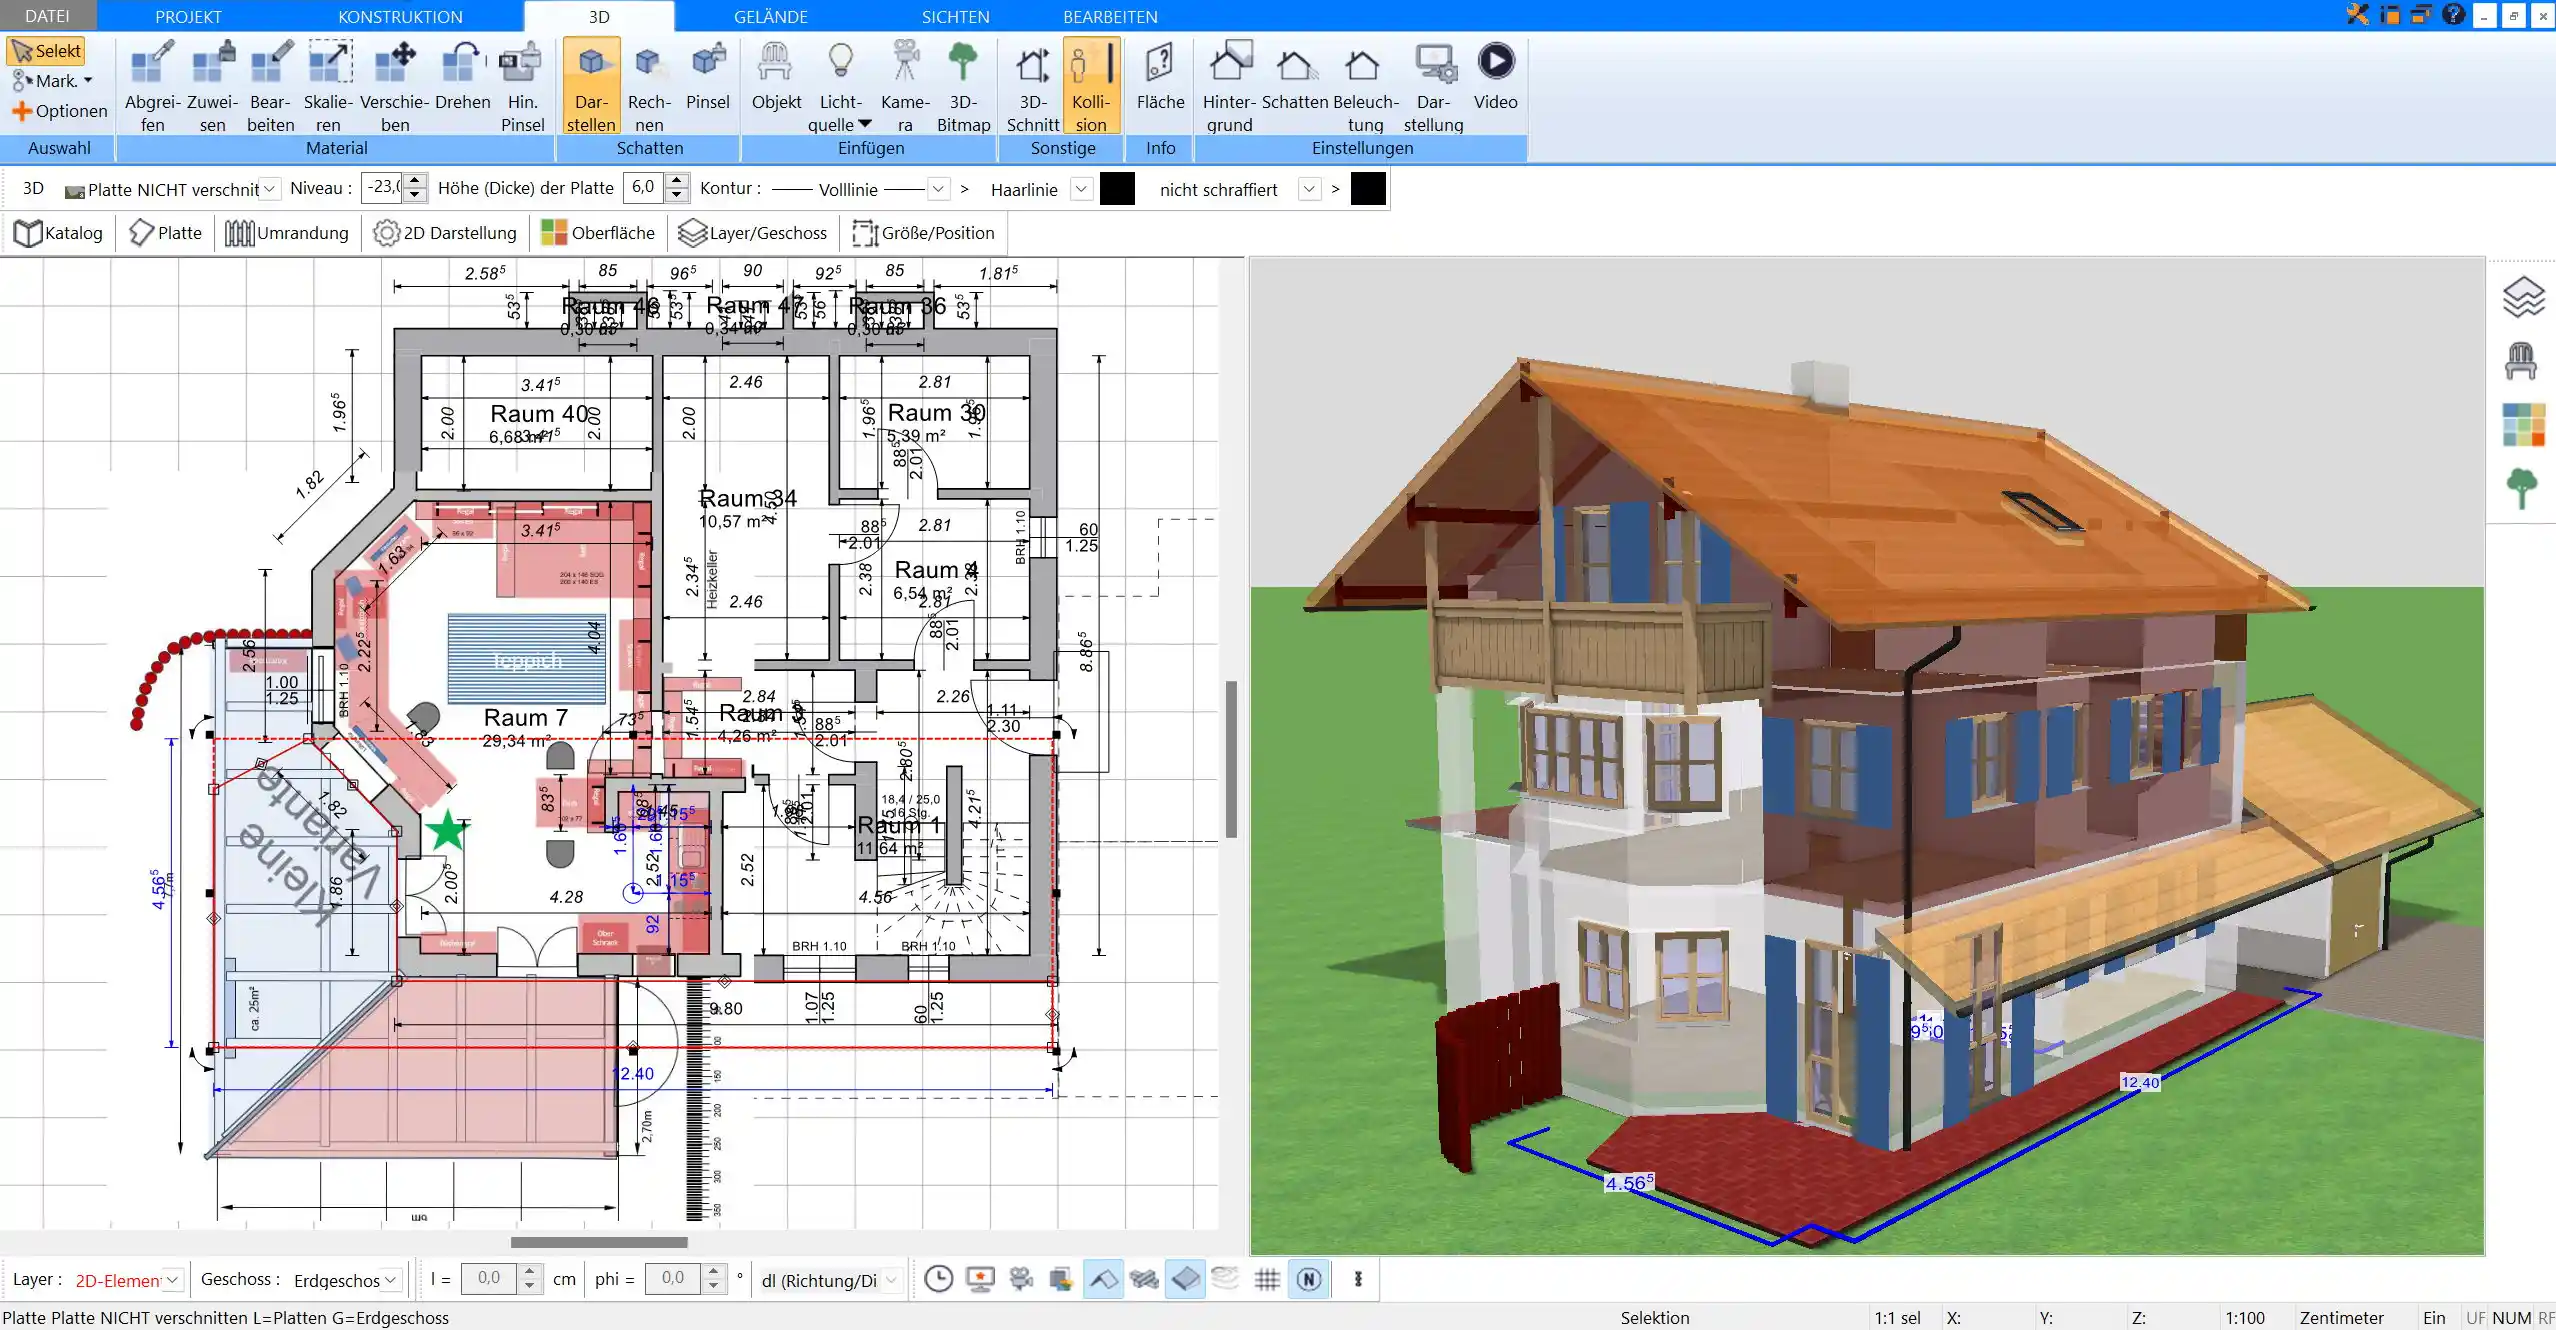
Task: Expand the Geschoss Erdgeschoss dropdown
Action: [x=391, y=1280]
